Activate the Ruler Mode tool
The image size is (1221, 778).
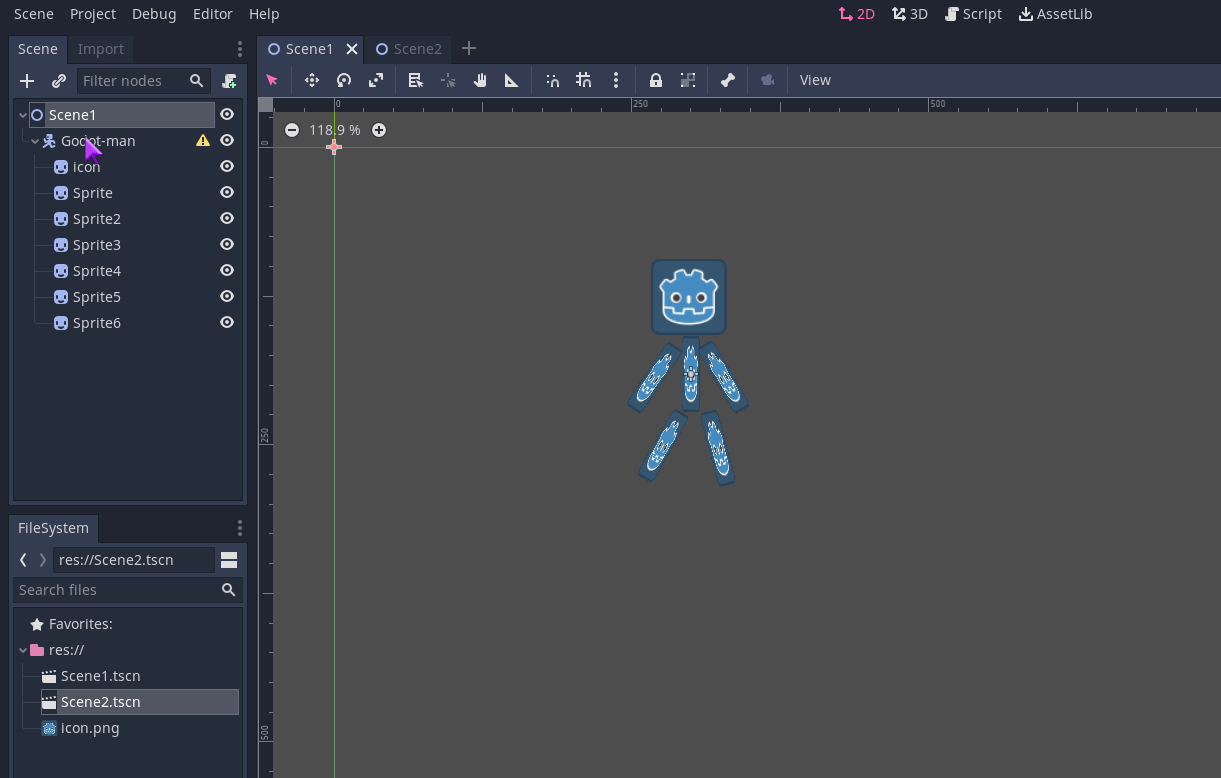(512, 80)
